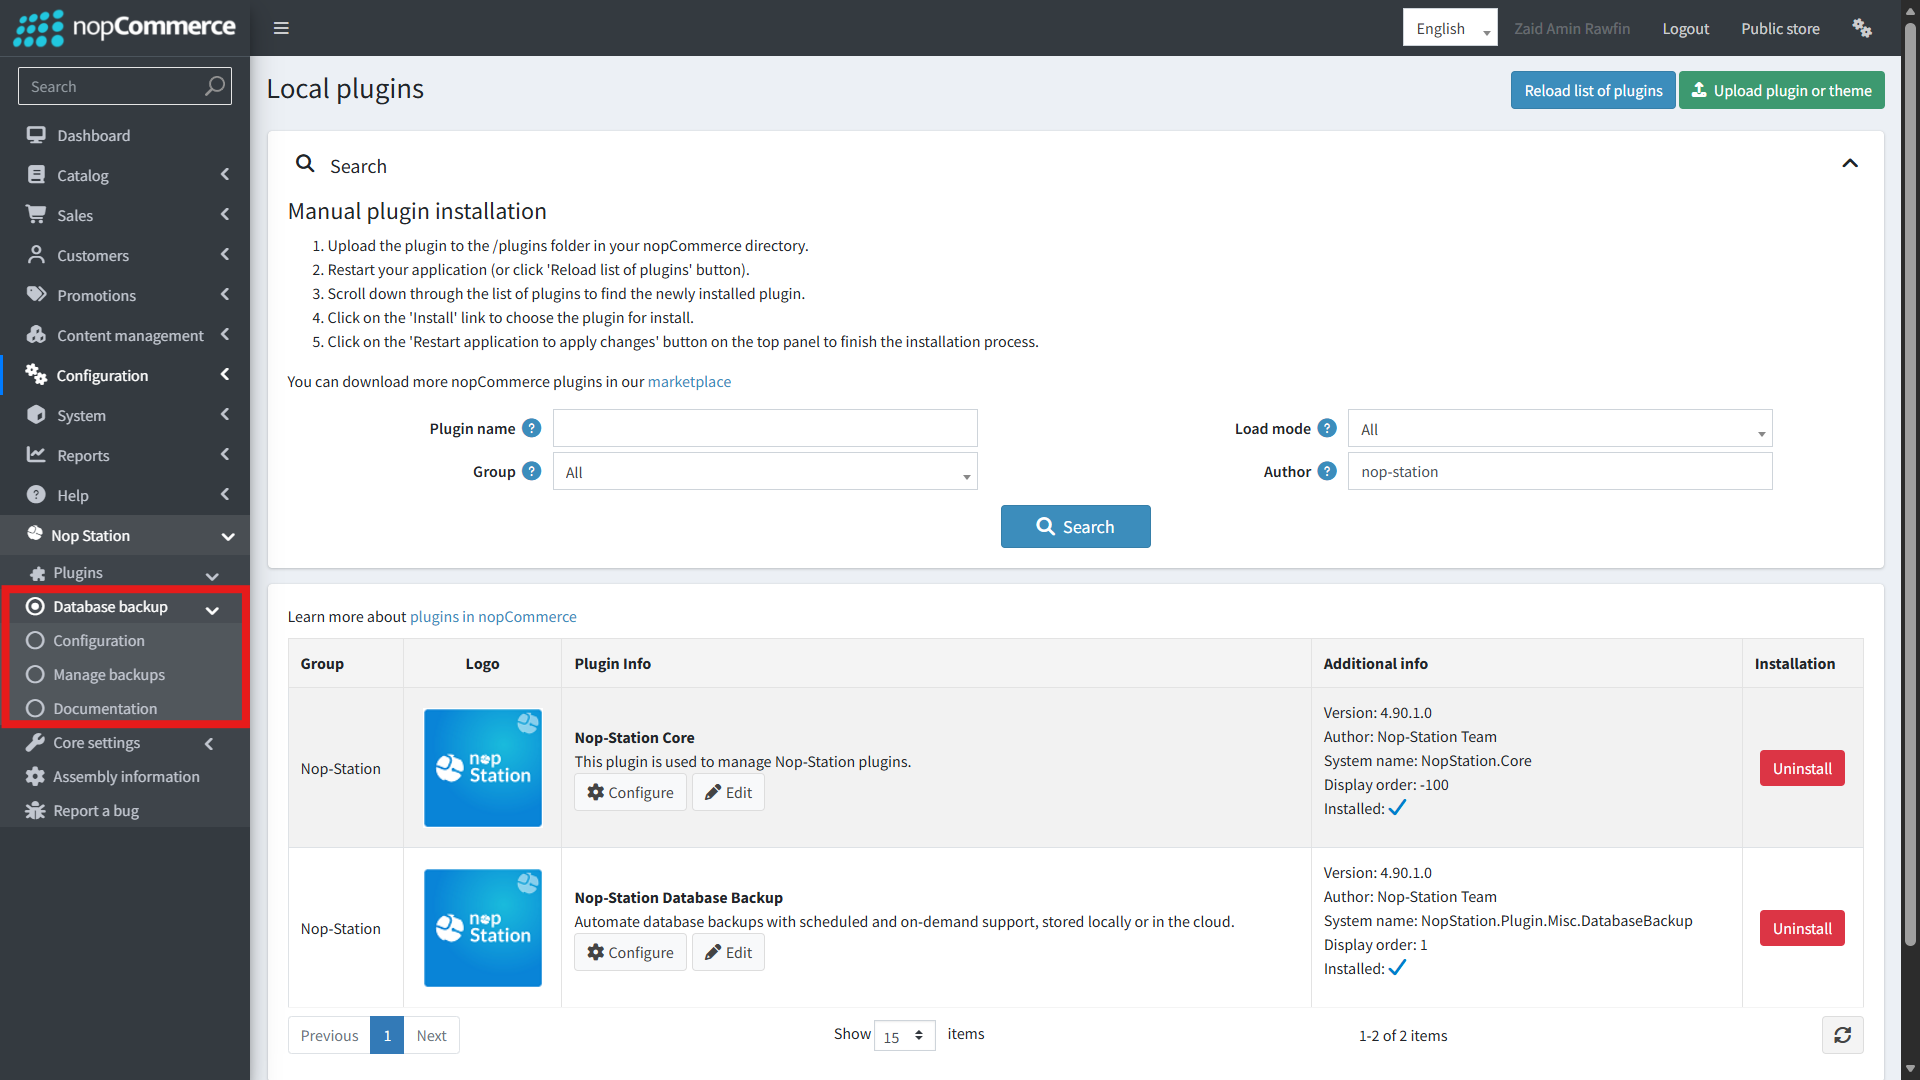Uninstall the Nop-Station Core plugin
Screen dimensions: 1920x1080
click(x=1802, y=768)
